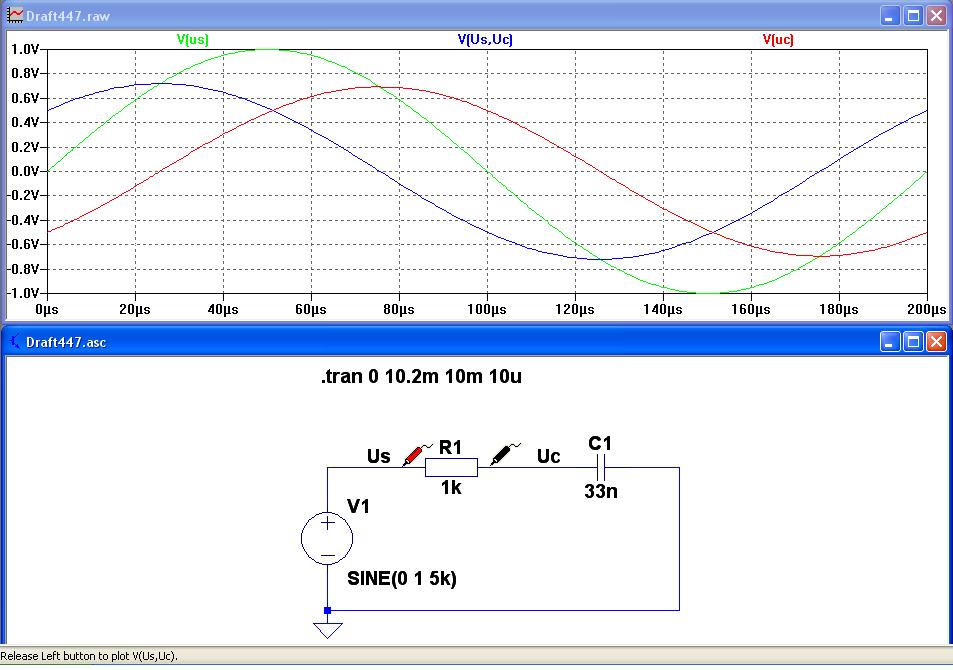Select the resistor R1 symbol
The height and width of the screenshot is (670, 953).
[x=451, y=468]
